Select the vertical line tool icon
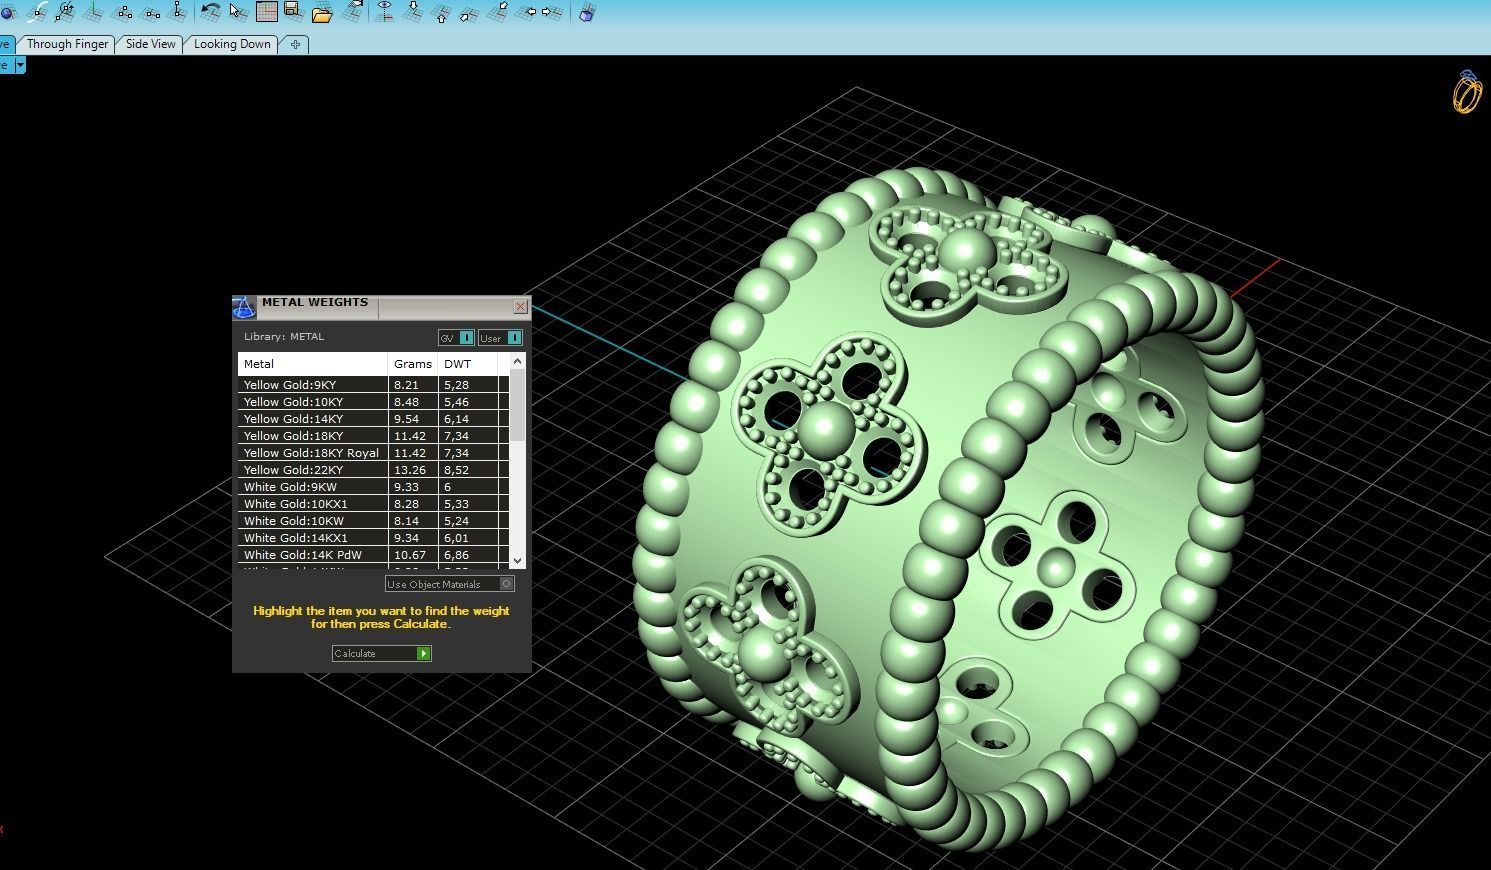Image resolution: width=1491 pixels, height=870 pixels. point(179,12)
